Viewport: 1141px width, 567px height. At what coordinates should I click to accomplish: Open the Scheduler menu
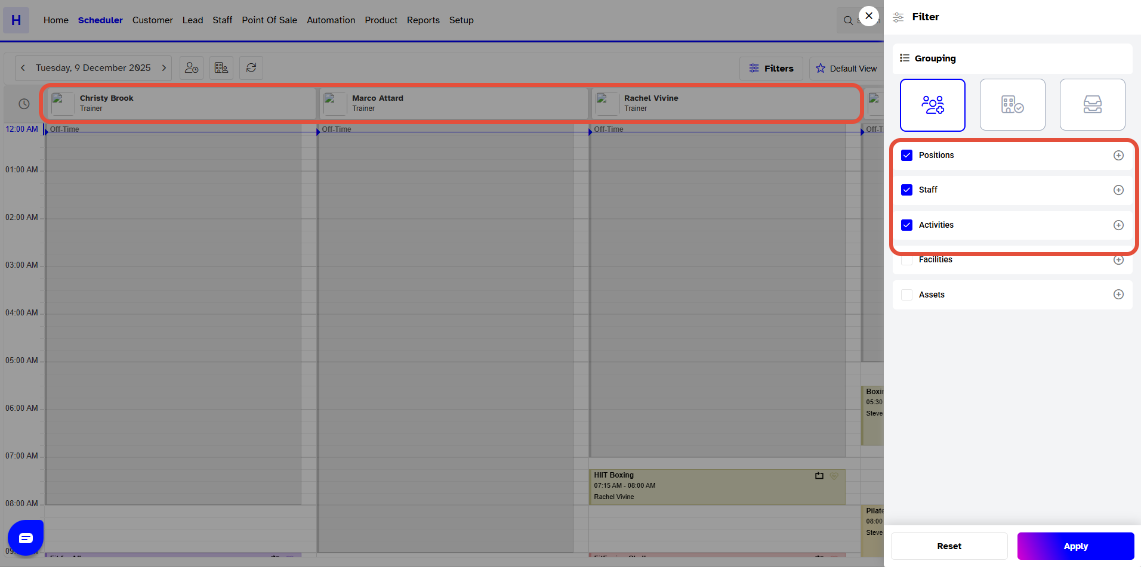[x=100, y=20]
